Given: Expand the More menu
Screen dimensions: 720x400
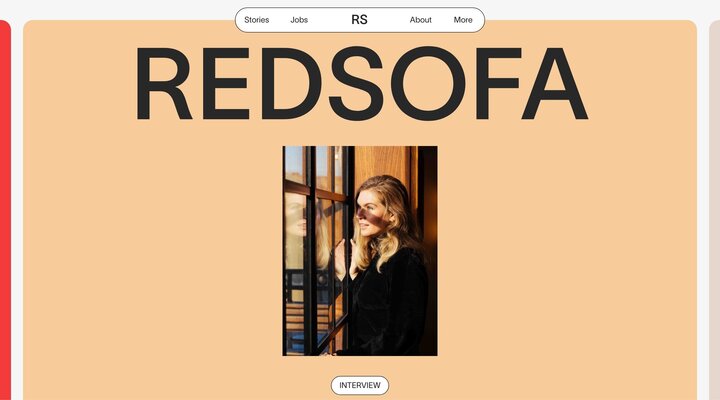Looking at the screenshot, I should point(463,20).
